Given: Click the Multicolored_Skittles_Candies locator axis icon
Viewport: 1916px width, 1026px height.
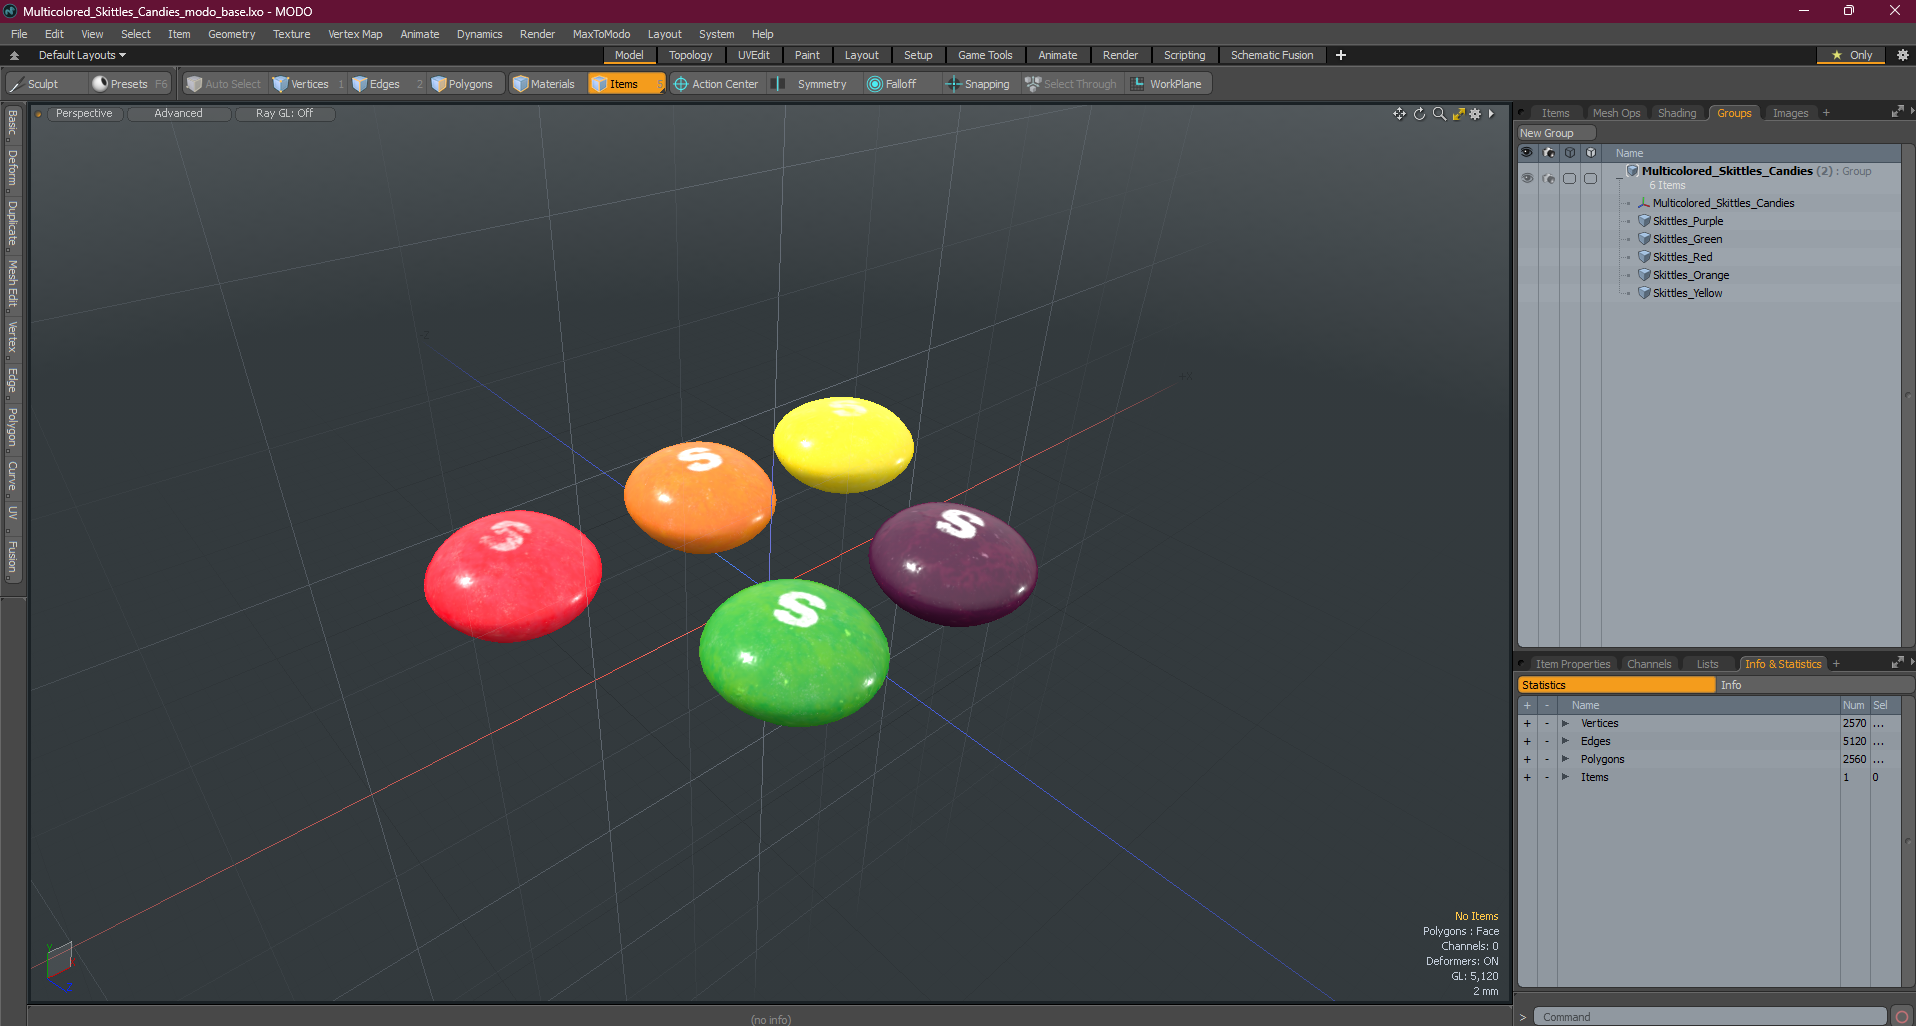Looking at the screenshot, I should (x=1644, y=203).
